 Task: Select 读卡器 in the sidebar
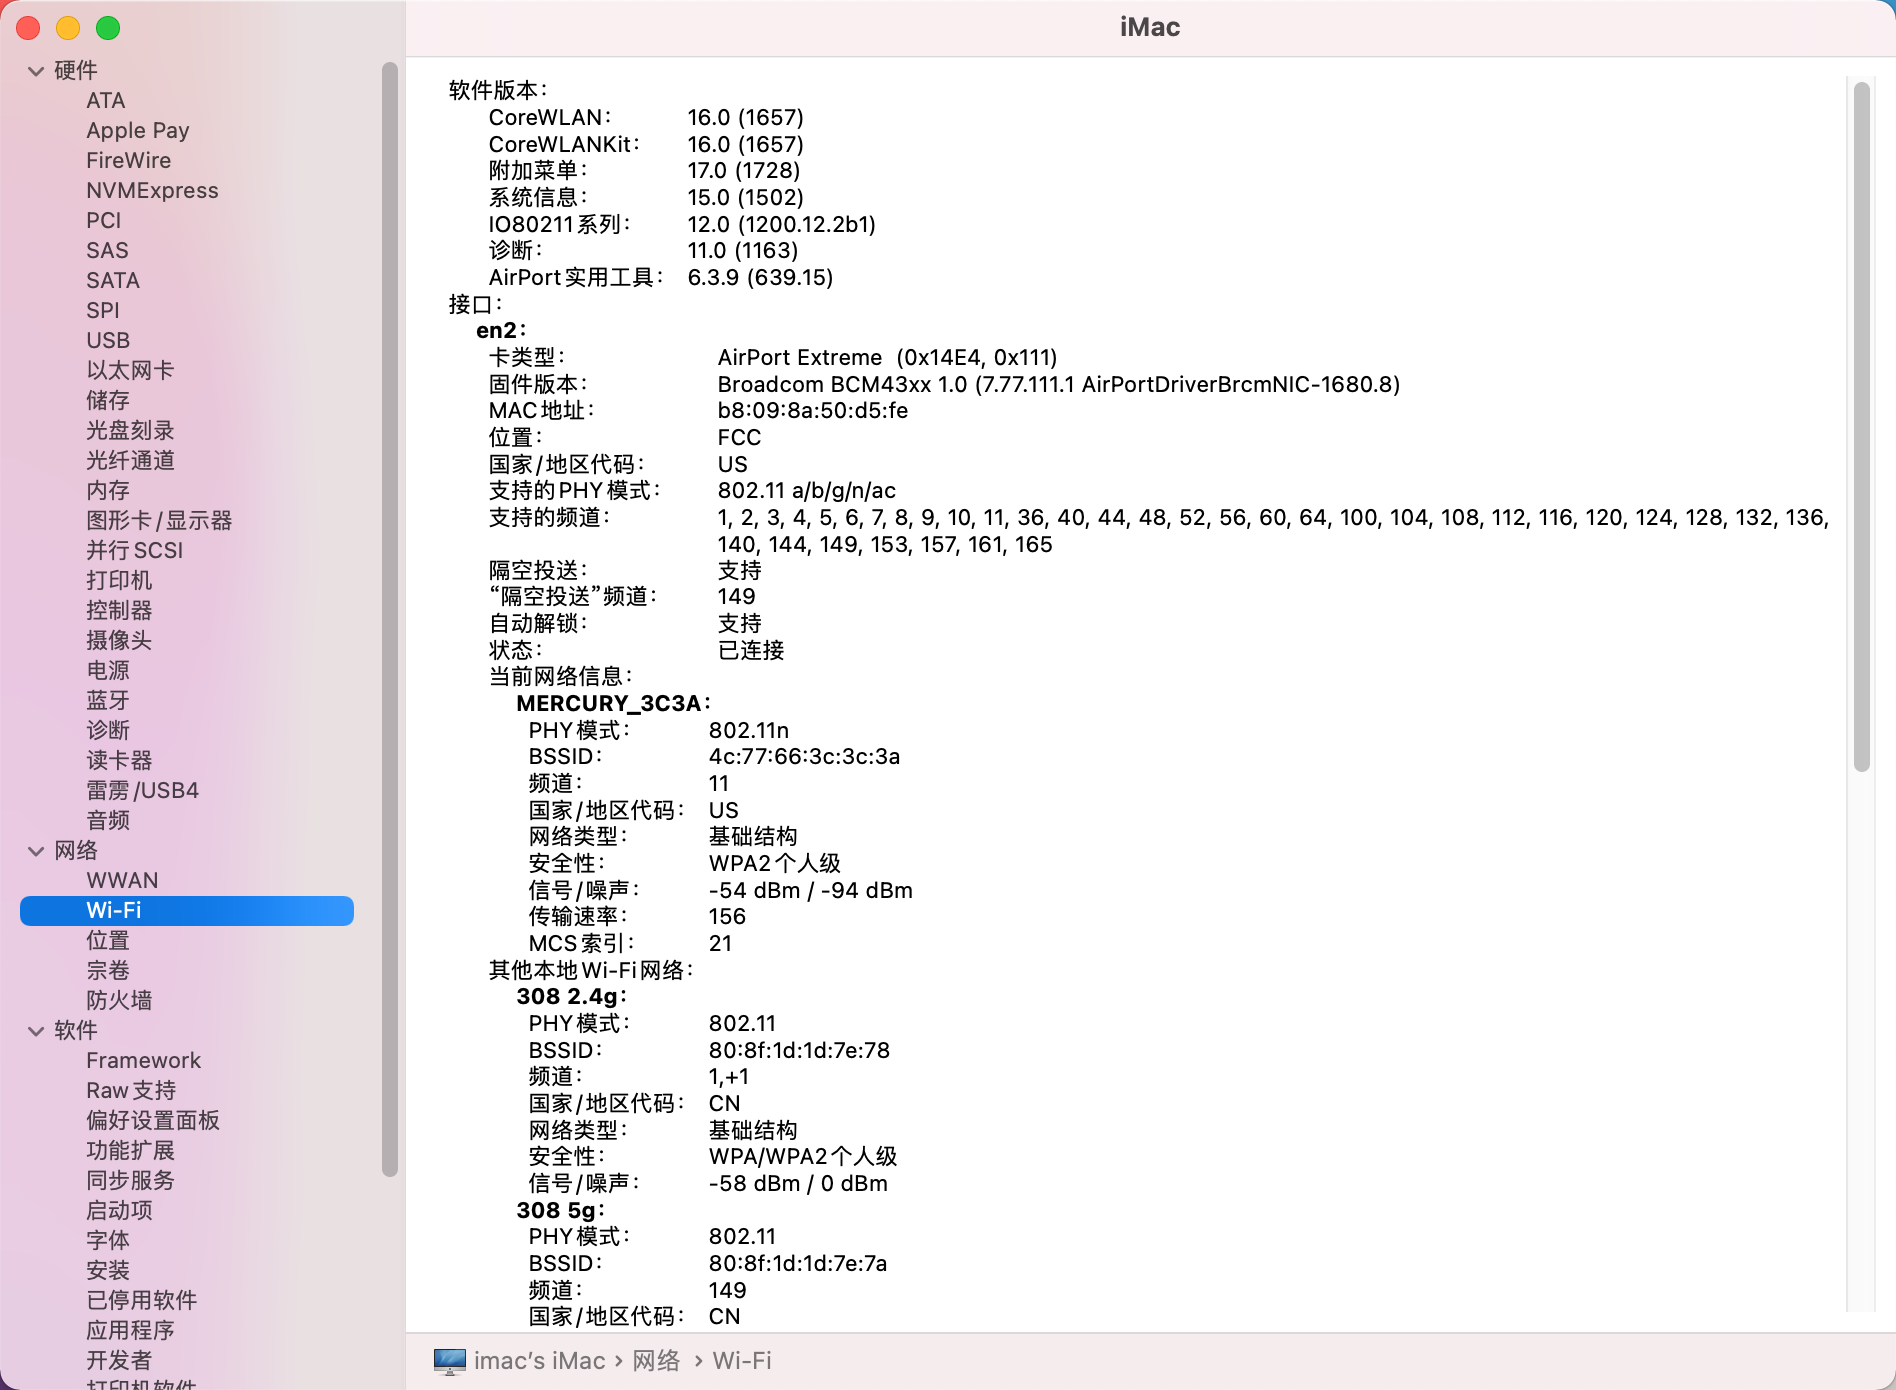(119, 761)
